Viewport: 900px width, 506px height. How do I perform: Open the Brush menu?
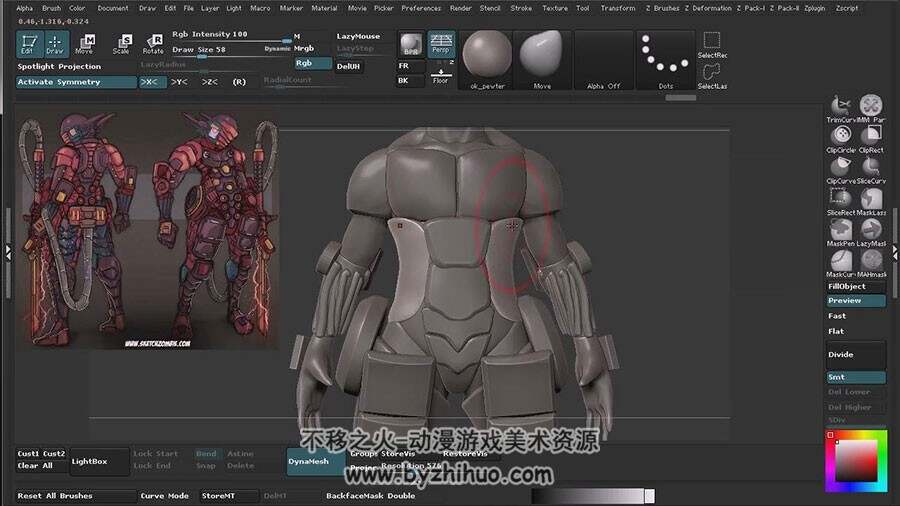point(52,8)
